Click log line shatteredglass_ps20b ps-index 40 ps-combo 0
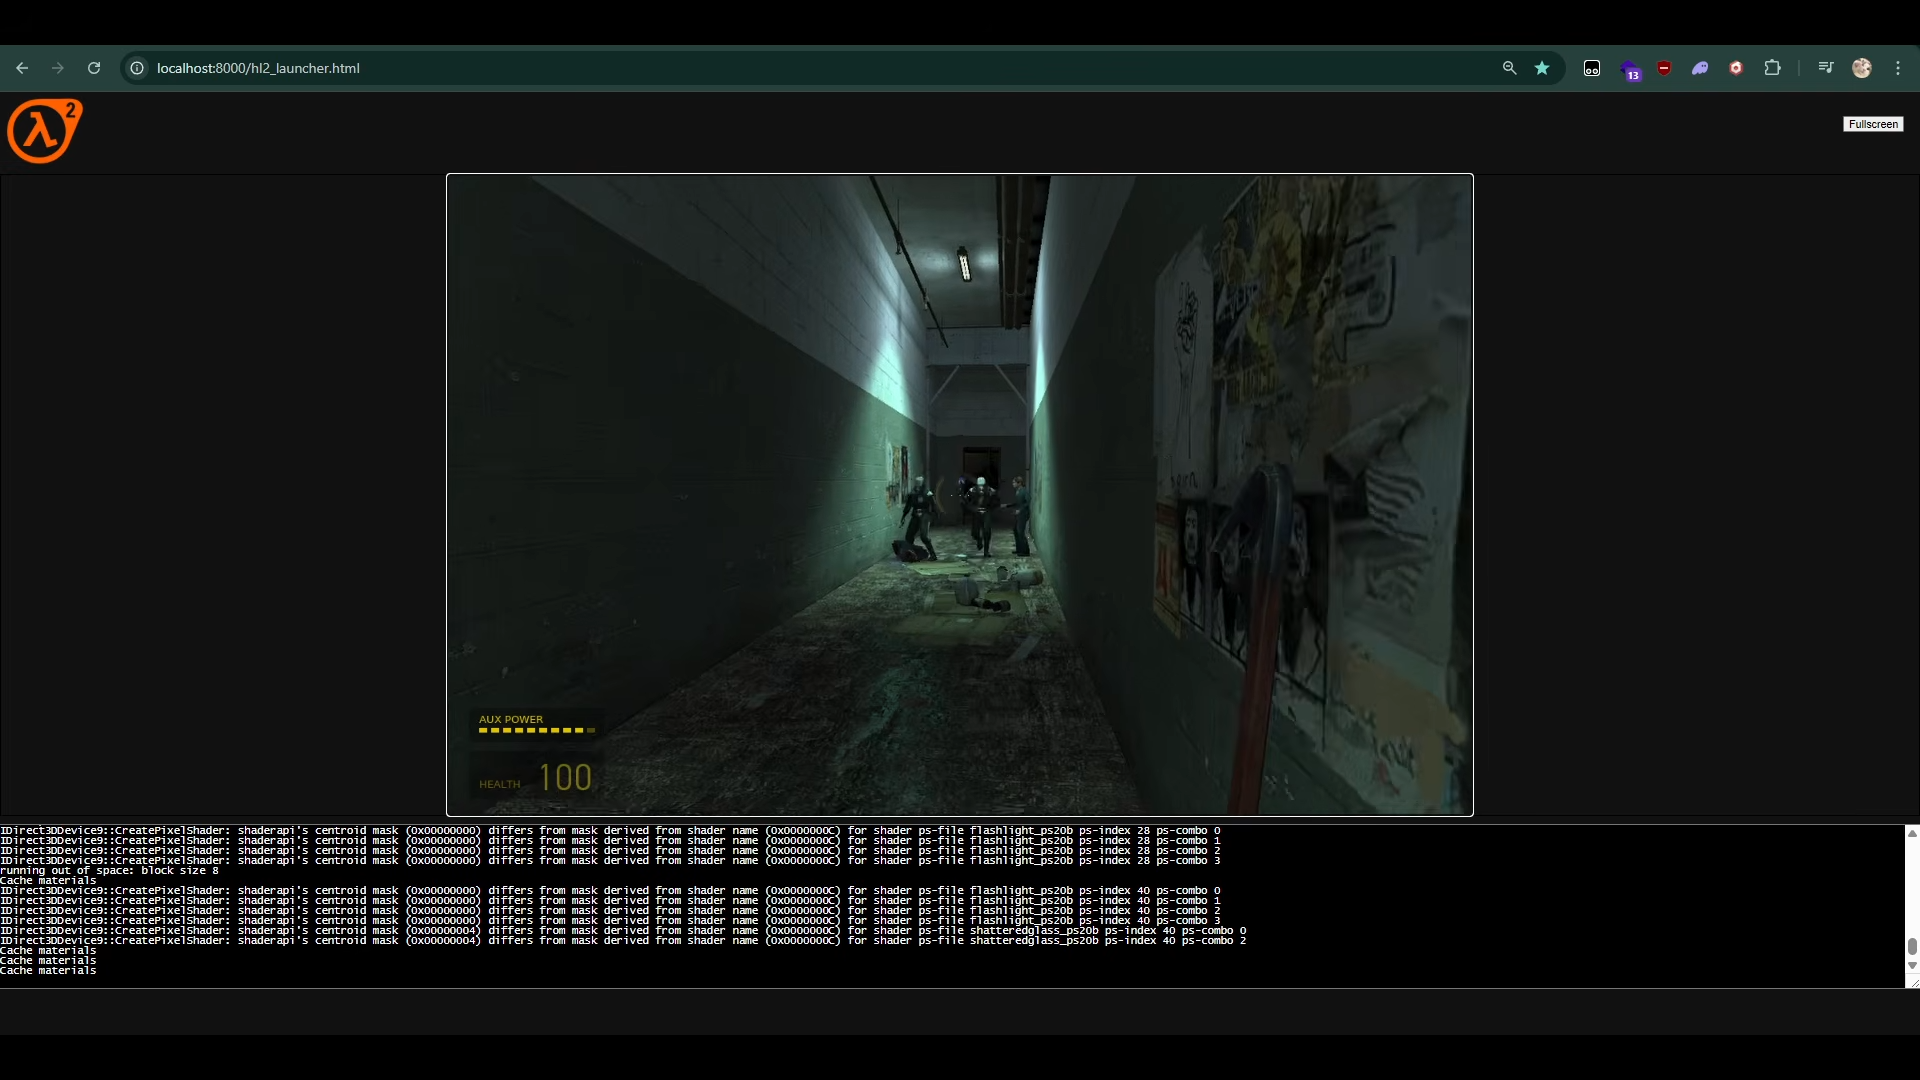Image resolution: width=1920 pixels, height=1080 pixels. [623, 930]
